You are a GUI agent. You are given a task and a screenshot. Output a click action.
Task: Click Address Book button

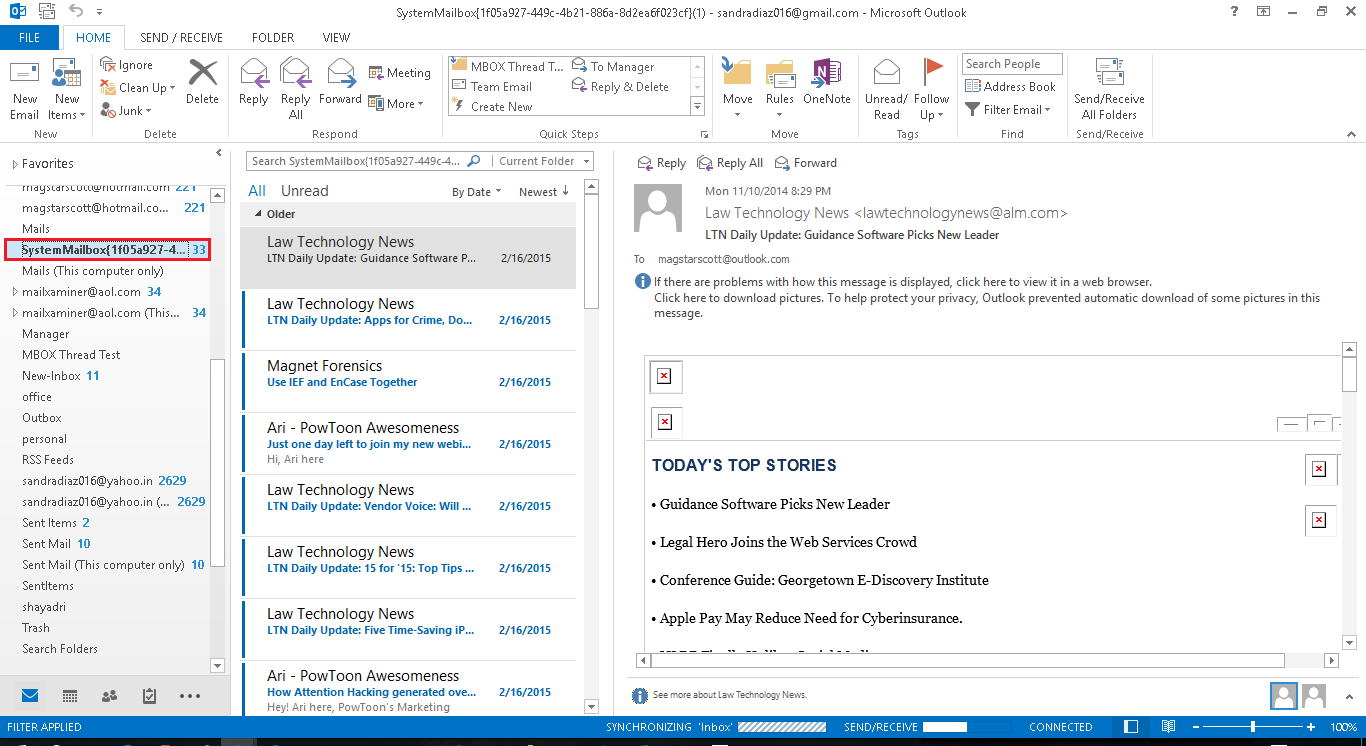pyautogui.click(x=1010, y=87)
